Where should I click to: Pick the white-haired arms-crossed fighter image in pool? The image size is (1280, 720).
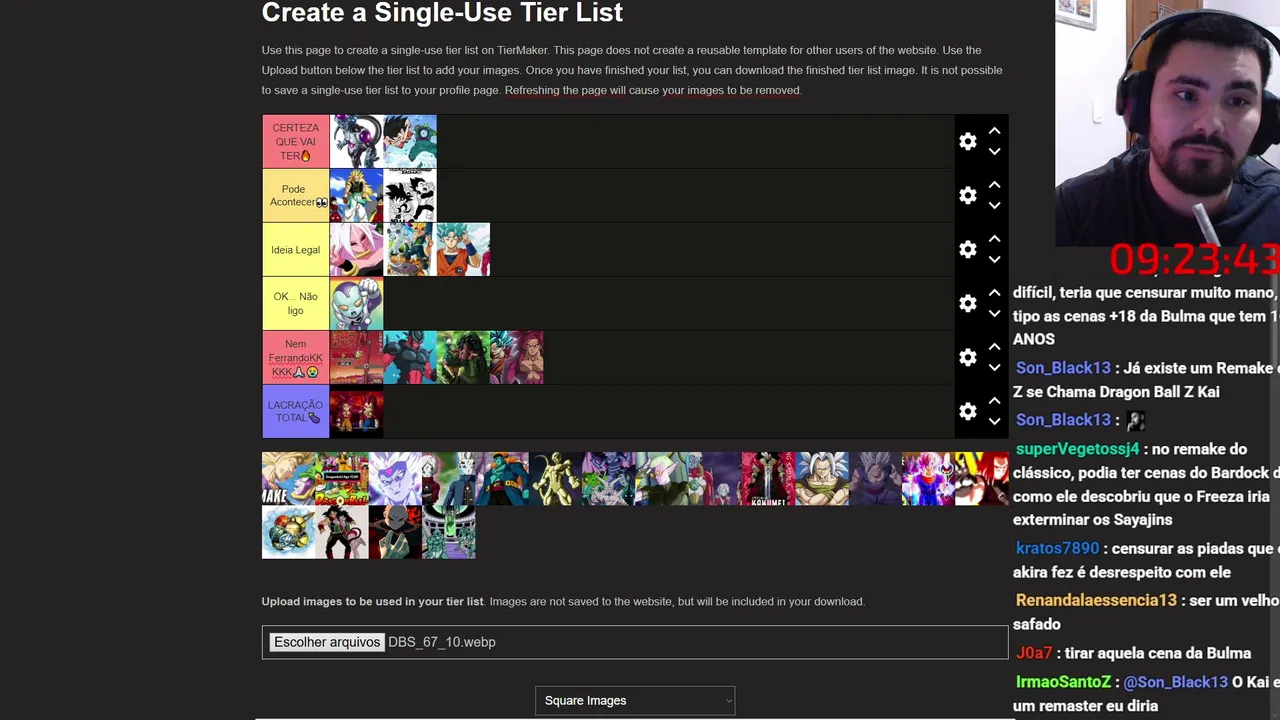(822, 479)
